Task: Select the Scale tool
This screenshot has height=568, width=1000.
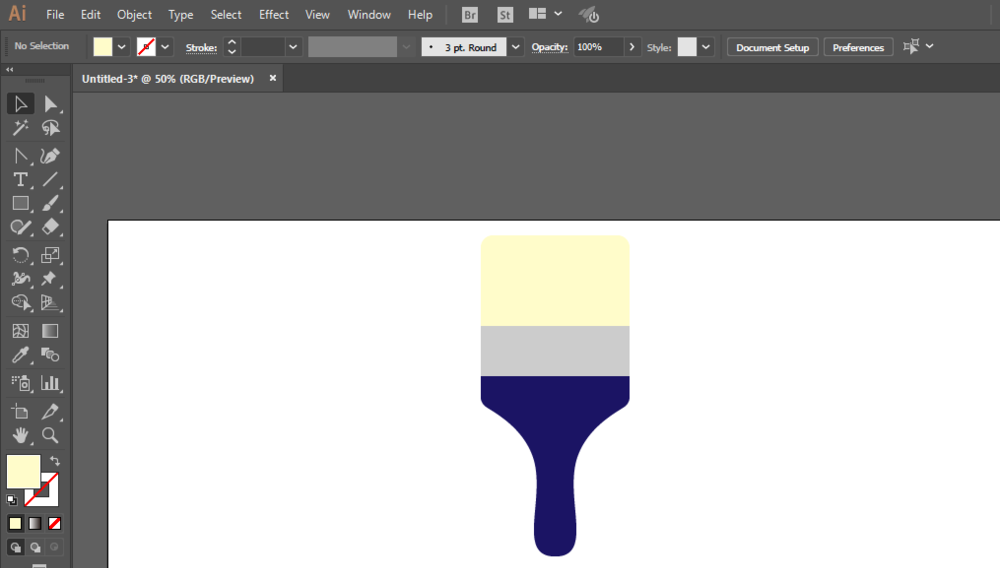Action: (50, 255)
